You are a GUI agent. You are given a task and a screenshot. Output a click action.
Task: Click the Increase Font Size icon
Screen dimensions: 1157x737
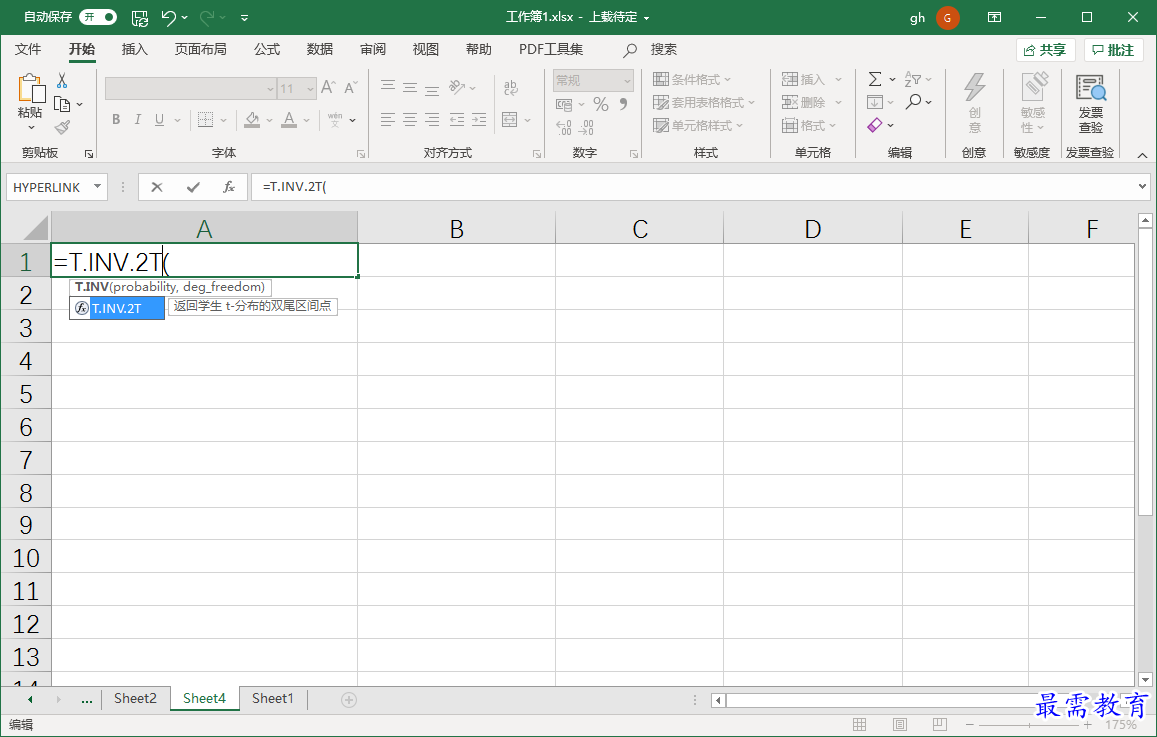click(x=328, y=88)
